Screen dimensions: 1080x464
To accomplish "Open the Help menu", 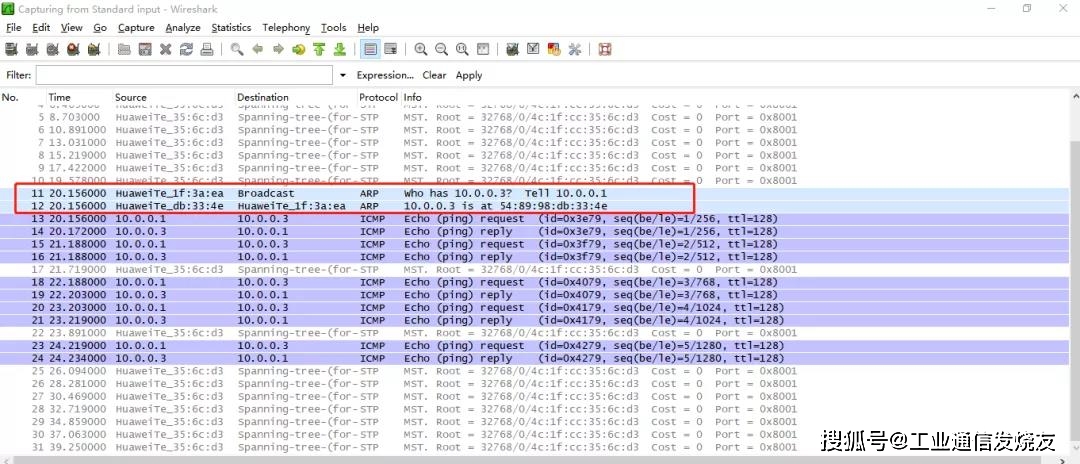I will [x=368, y=28].
